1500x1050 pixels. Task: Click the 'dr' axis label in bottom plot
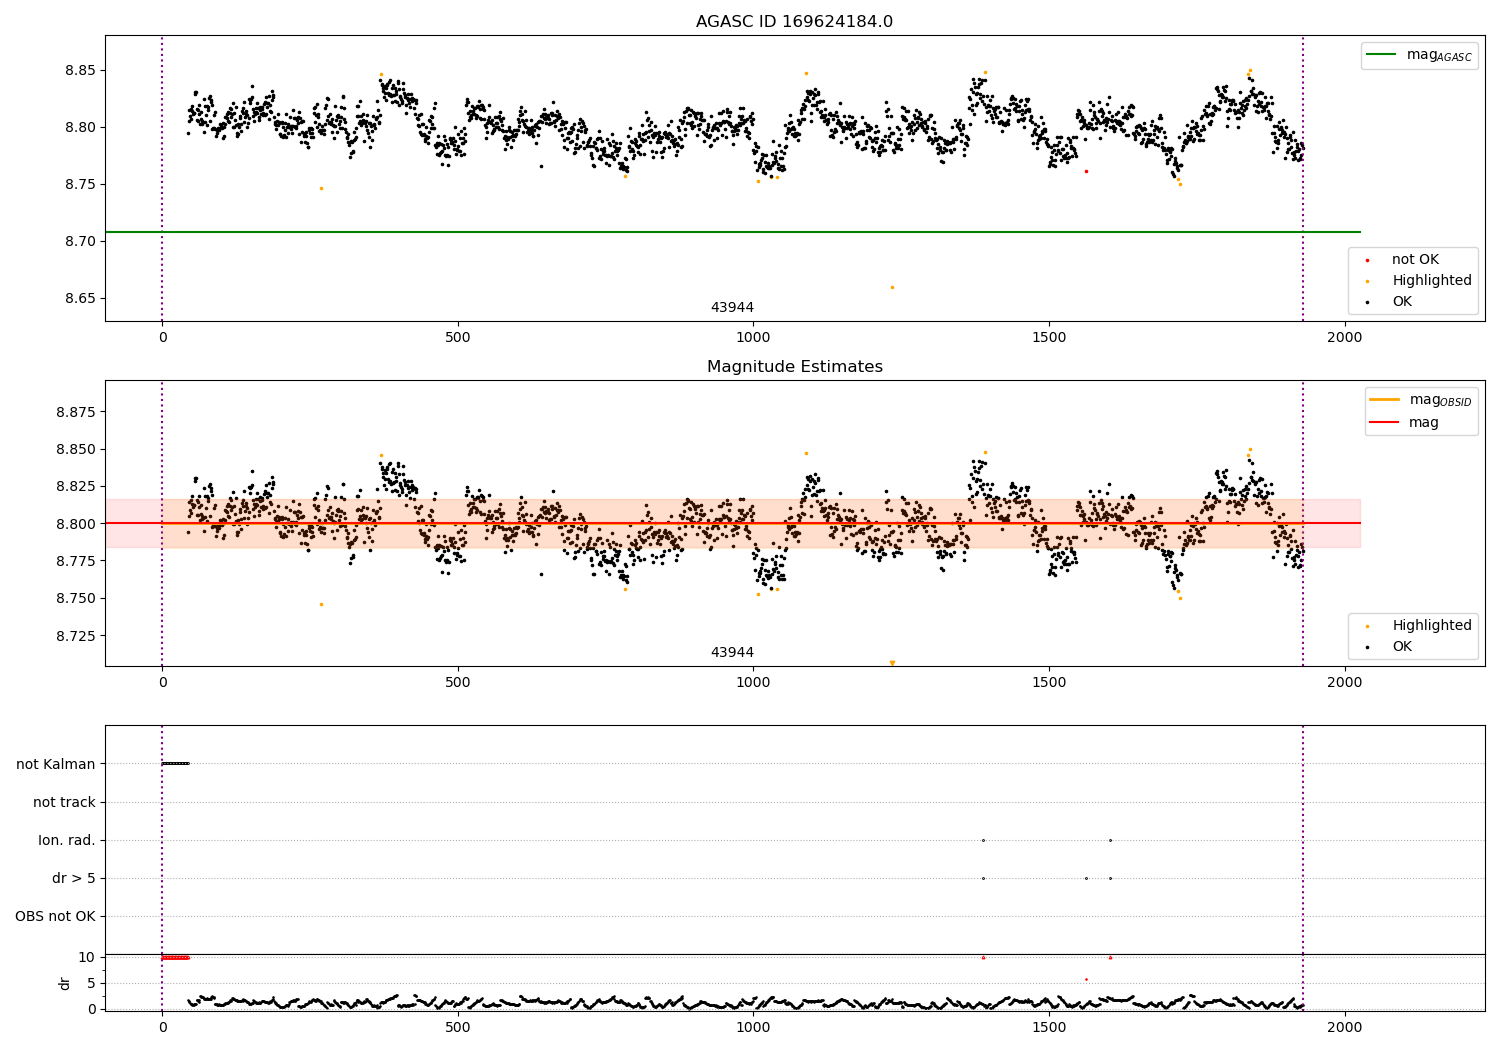65,983
